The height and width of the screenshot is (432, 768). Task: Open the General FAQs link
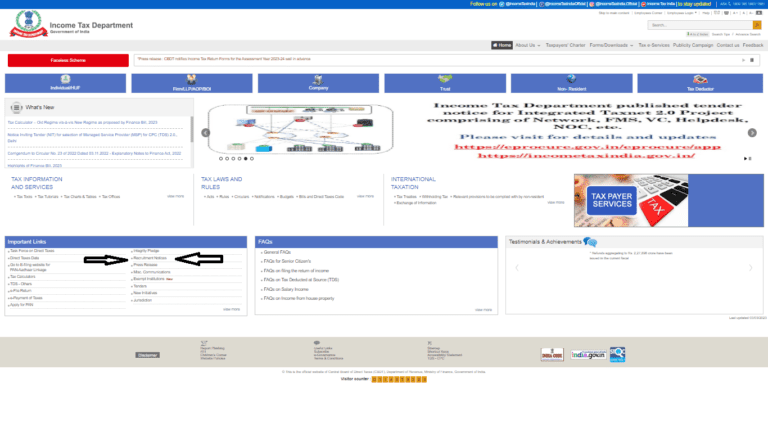click(x=277, y=252)
